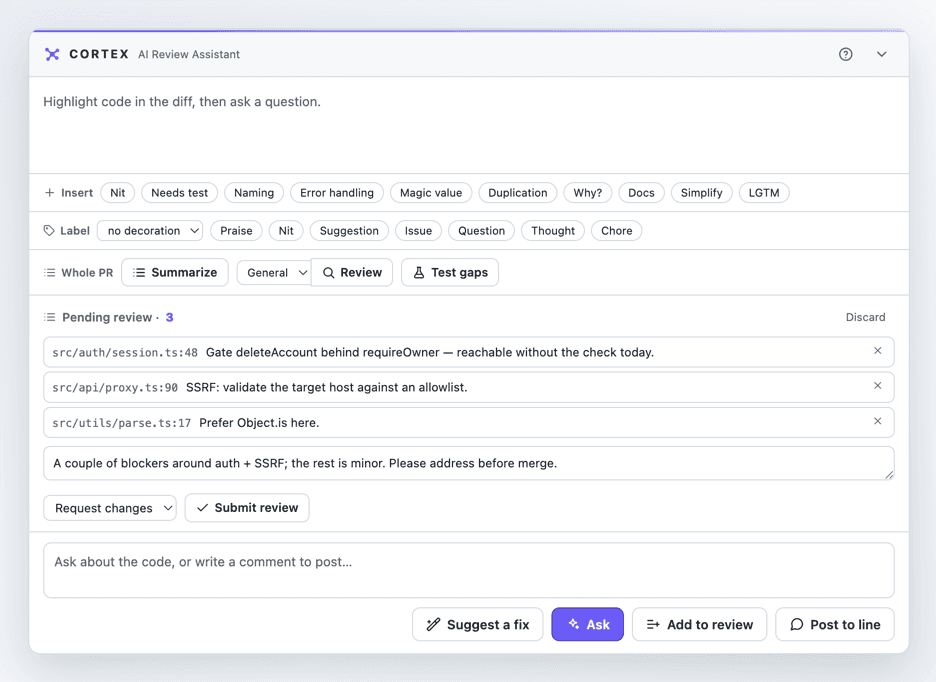This screenshot has height=682, width=936.
Task: Open the no decoration dropdown
Action: tap(150, 231)
